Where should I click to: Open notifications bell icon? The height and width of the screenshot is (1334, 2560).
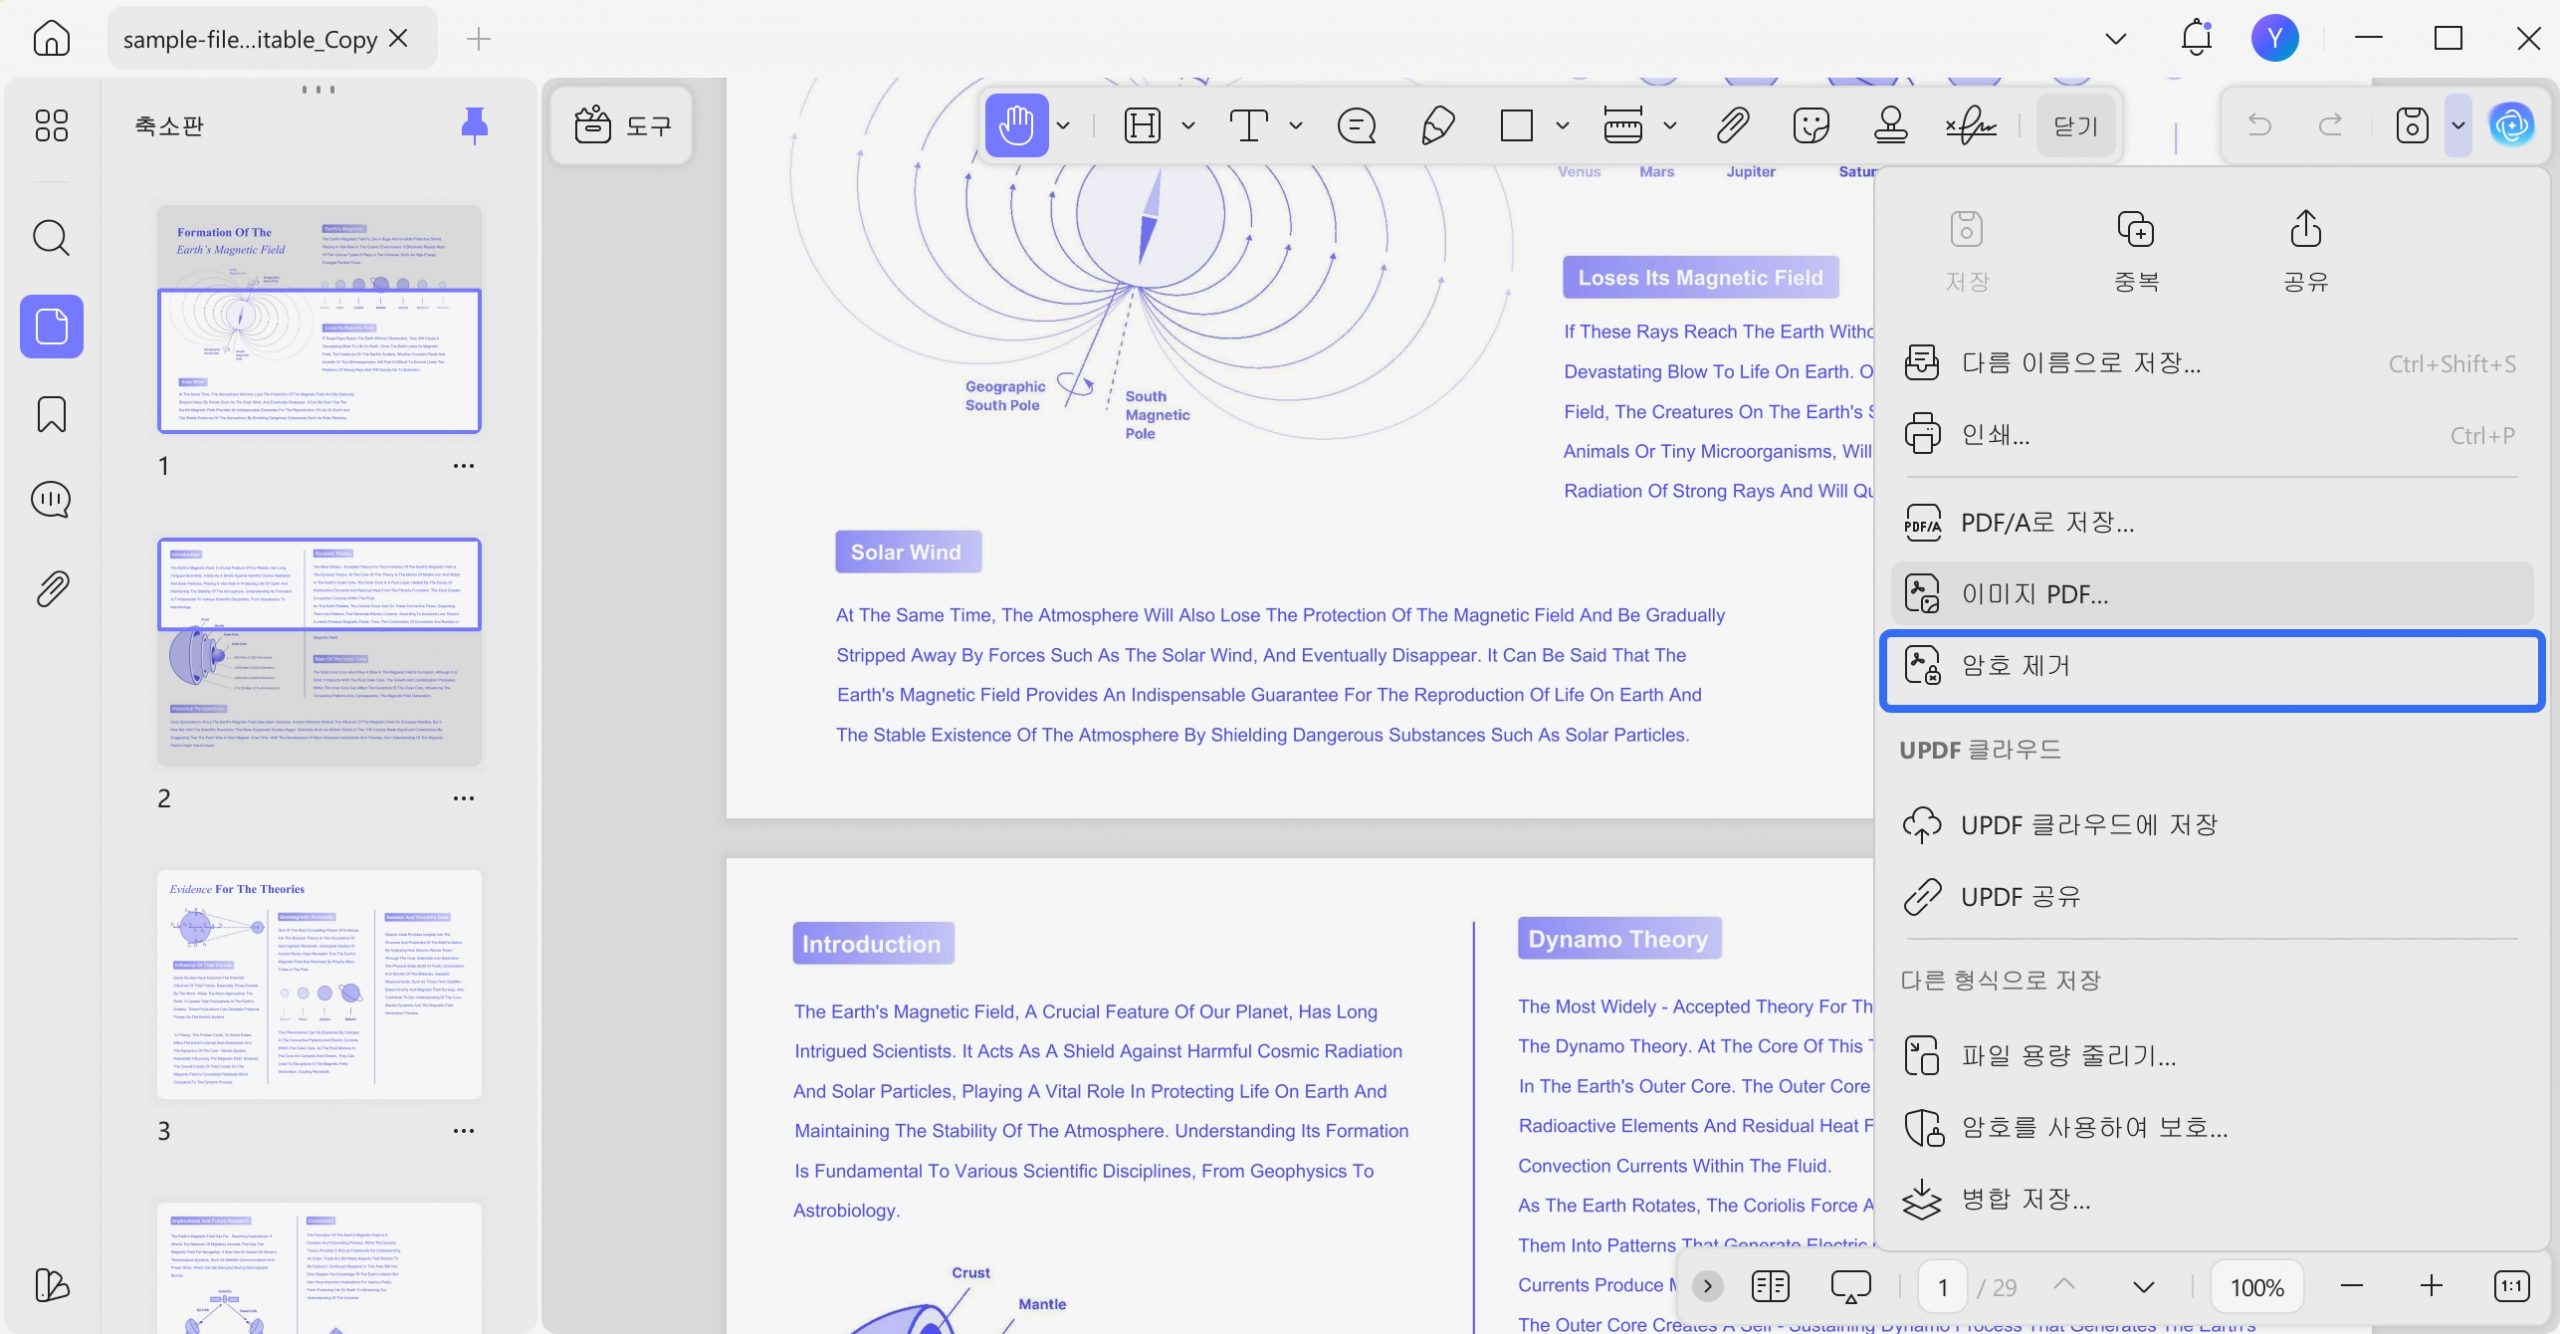2196,38
